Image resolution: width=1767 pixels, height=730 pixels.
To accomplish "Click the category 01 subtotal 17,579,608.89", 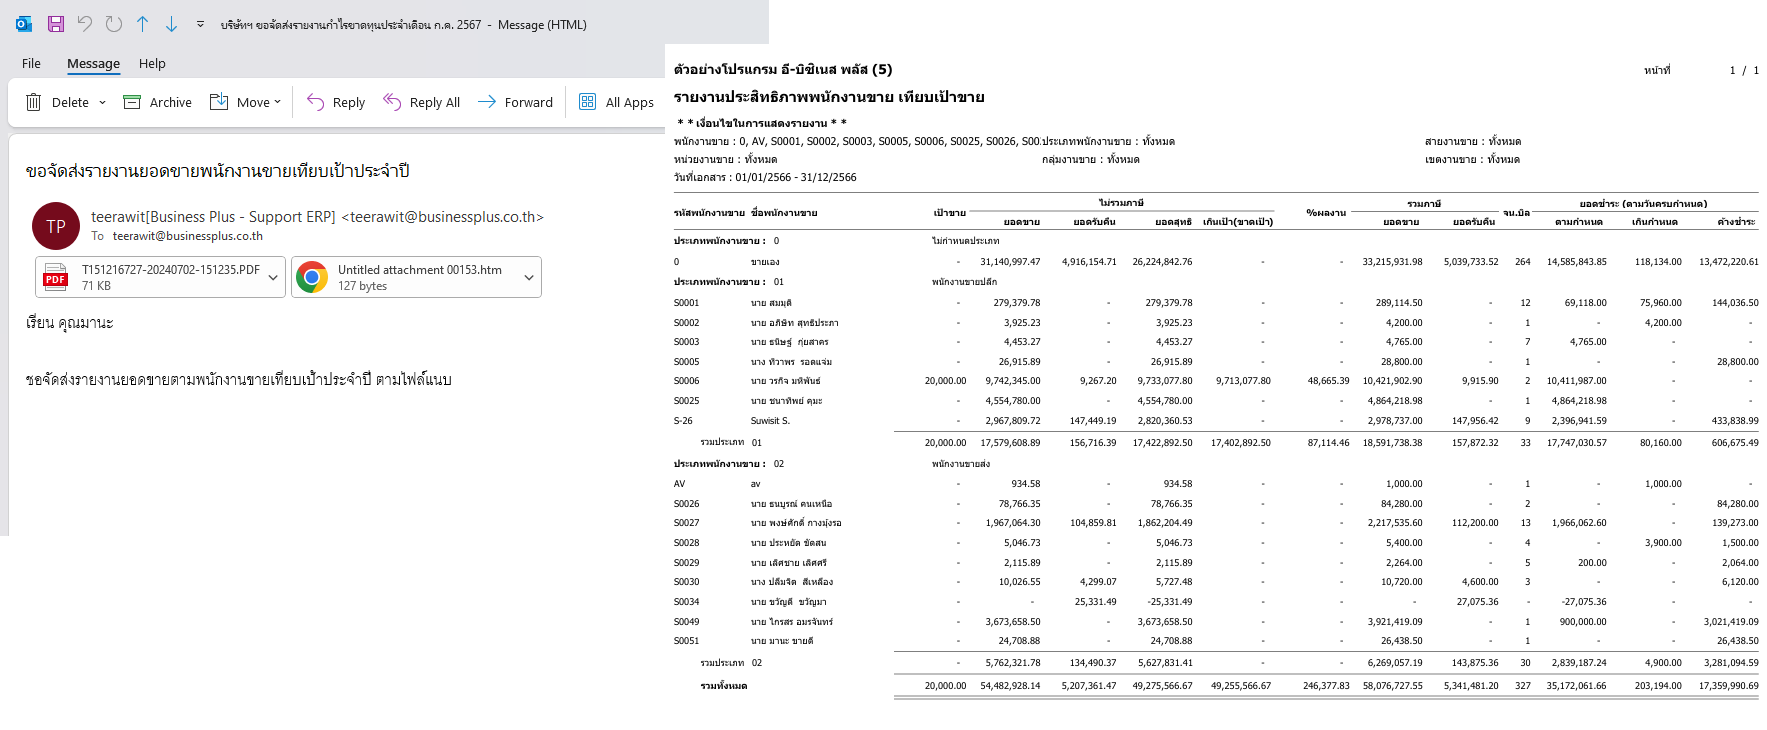I will [1010, 443].
